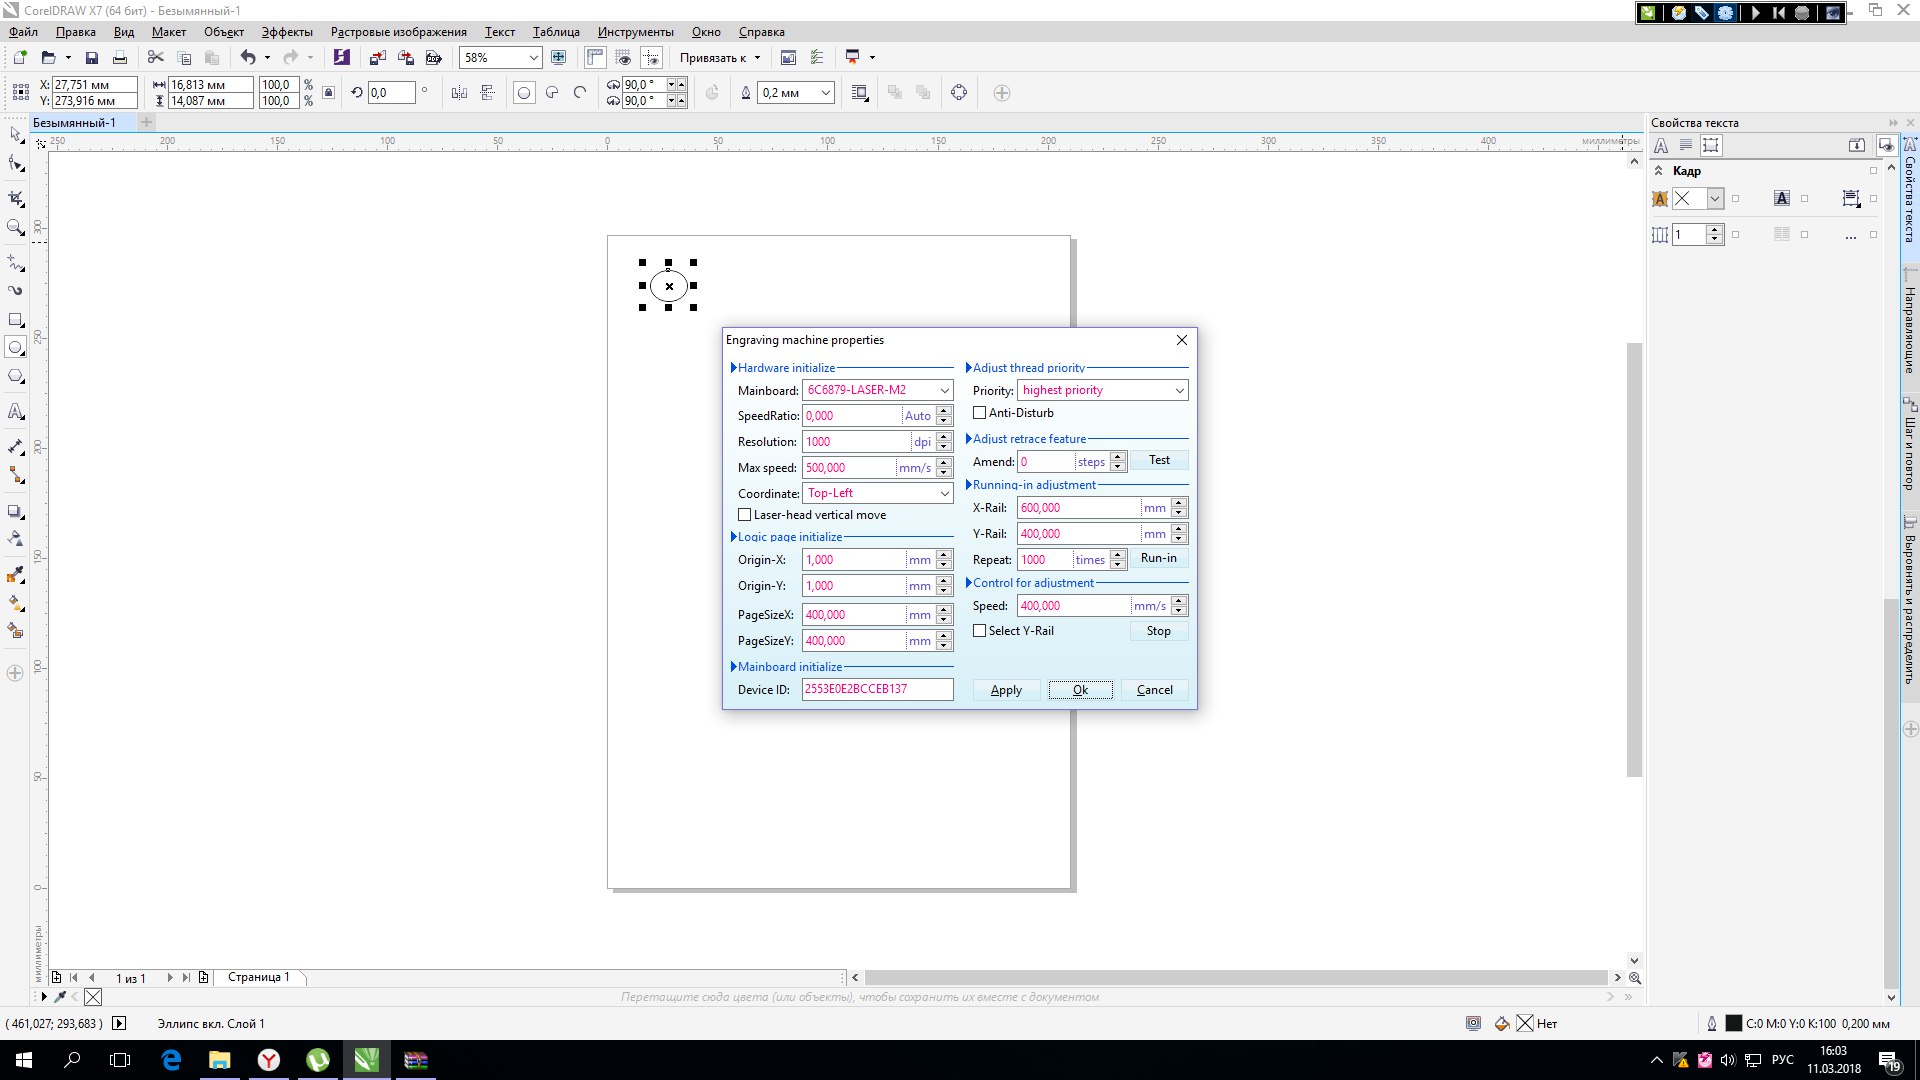
Task: Select the Text tool in toolbox
Action: 15,411
